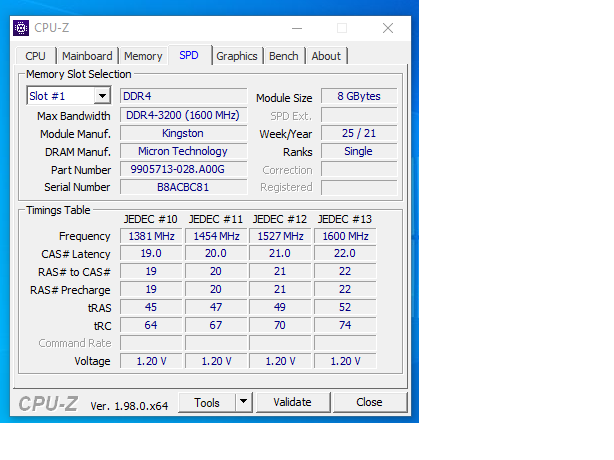Click the Module Manuf. value Kingston
This screenshot has height=460, width=614.
(x=183, y=133)
